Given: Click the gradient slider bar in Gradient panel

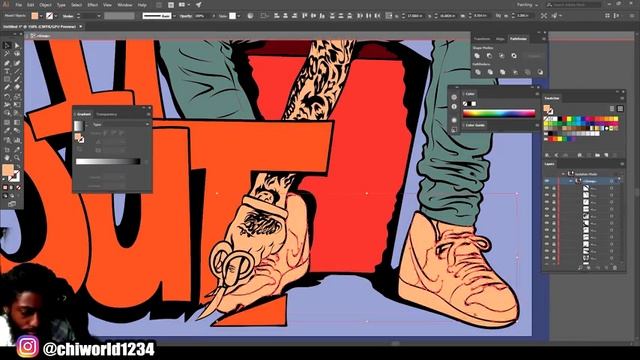Looking at the screenshot, I should click(108, 162).
